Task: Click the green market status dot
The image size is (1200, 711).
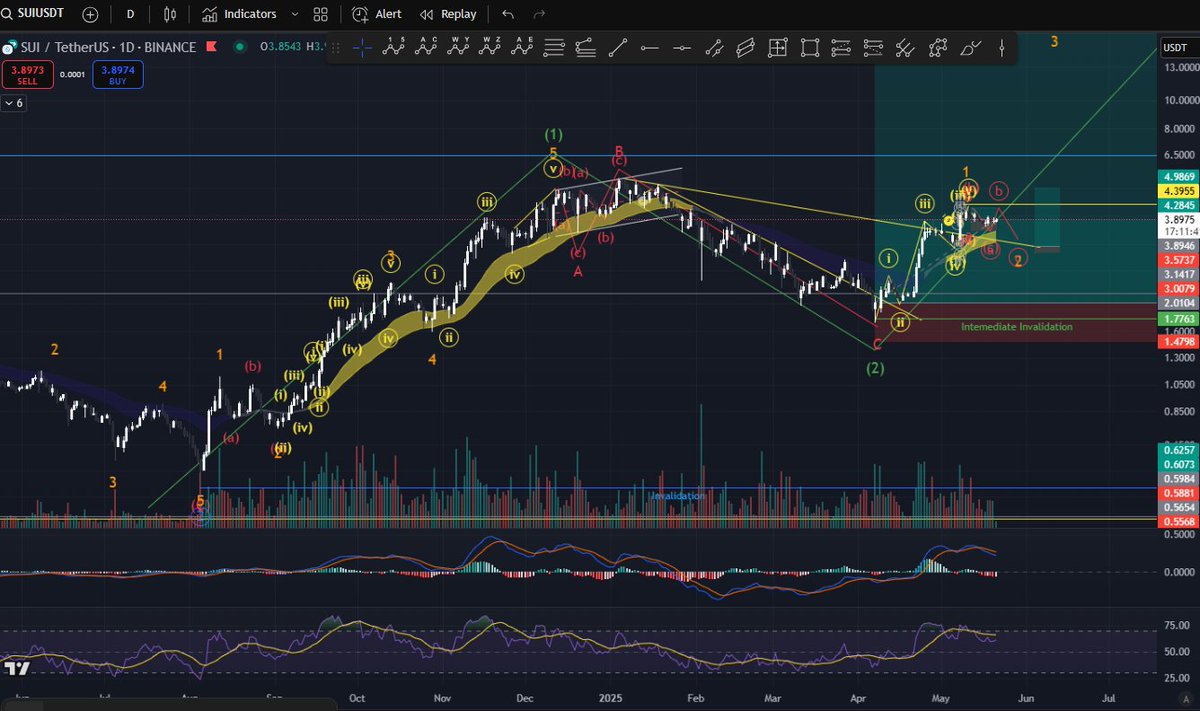Action: (x=238, y=47)
